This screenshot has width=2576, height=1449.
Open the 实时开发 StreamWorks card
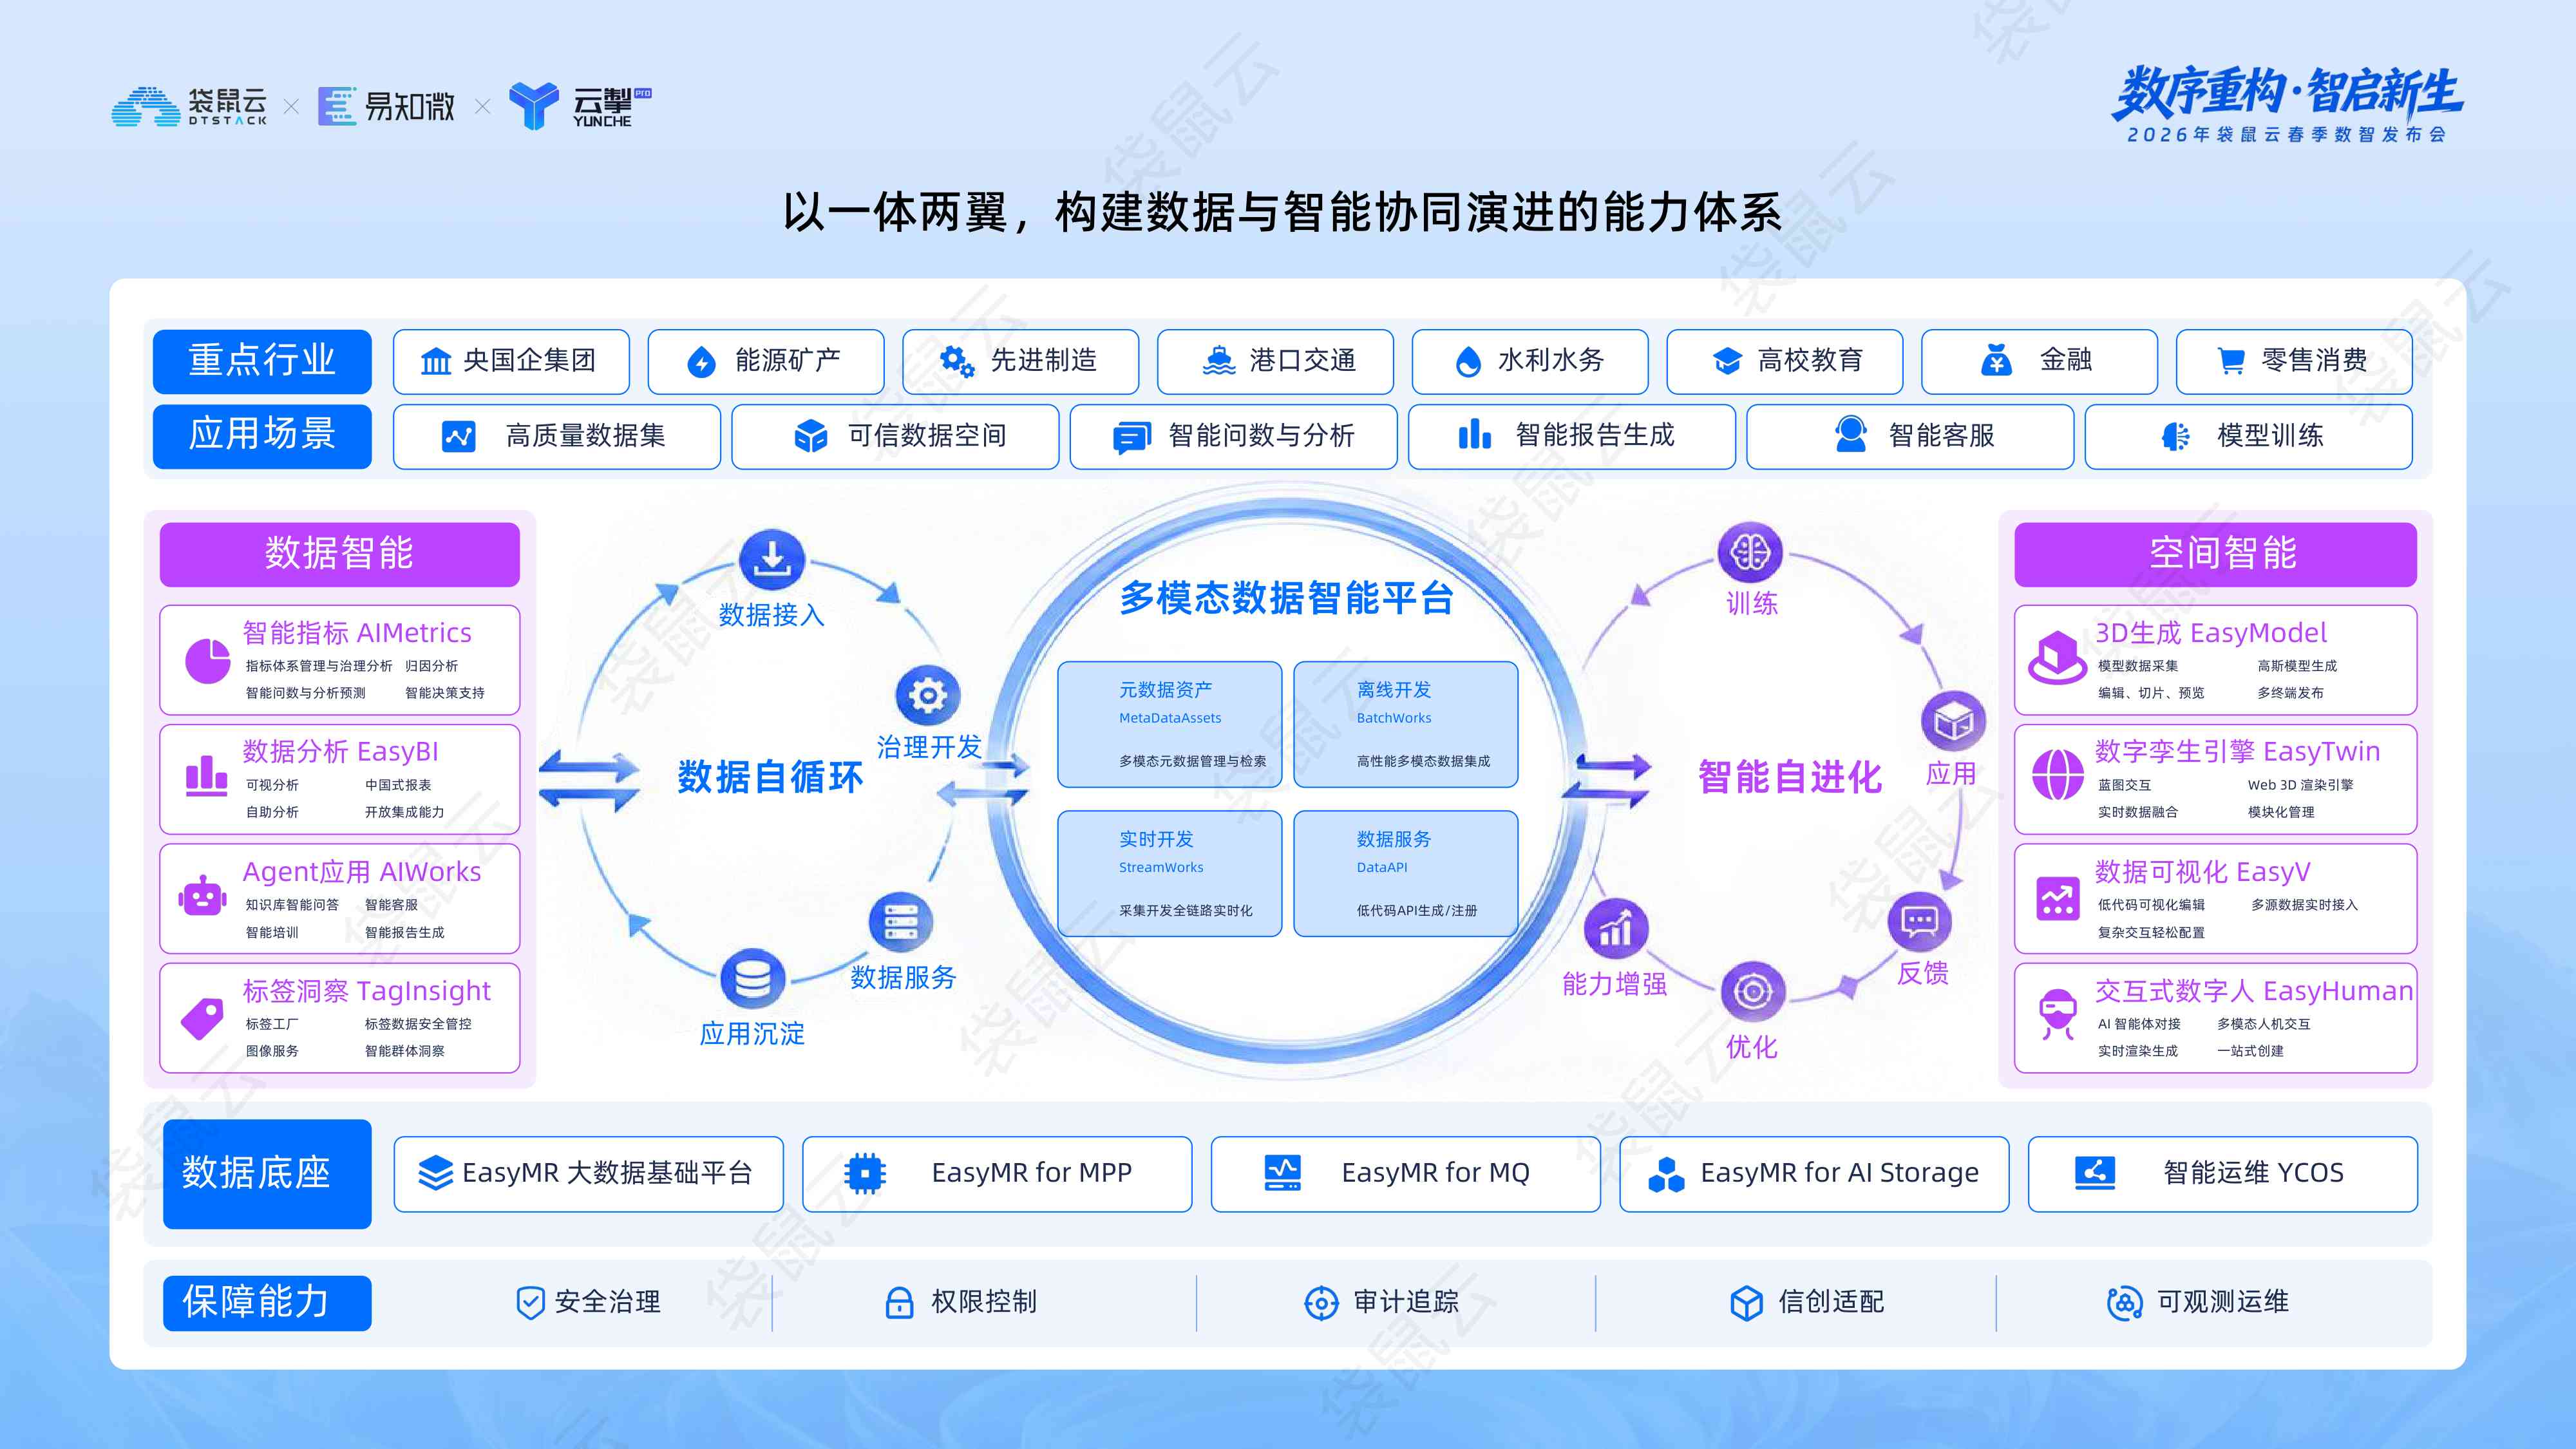pyautogui.click(x=1169, y=873)
